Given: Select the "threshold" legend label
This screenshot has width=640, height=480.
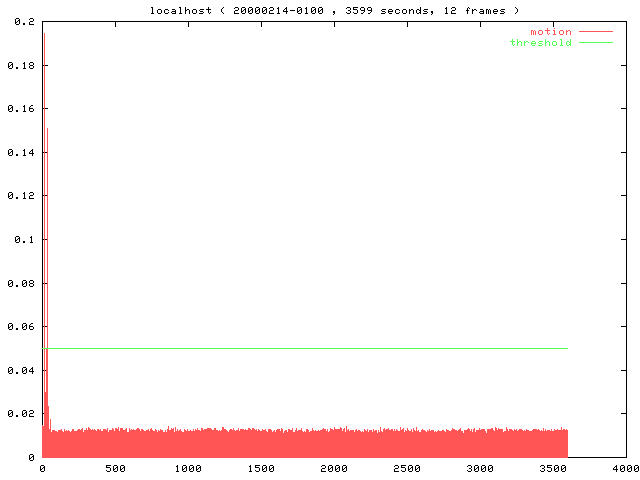Looking at the screenshot, I should 540,42.
